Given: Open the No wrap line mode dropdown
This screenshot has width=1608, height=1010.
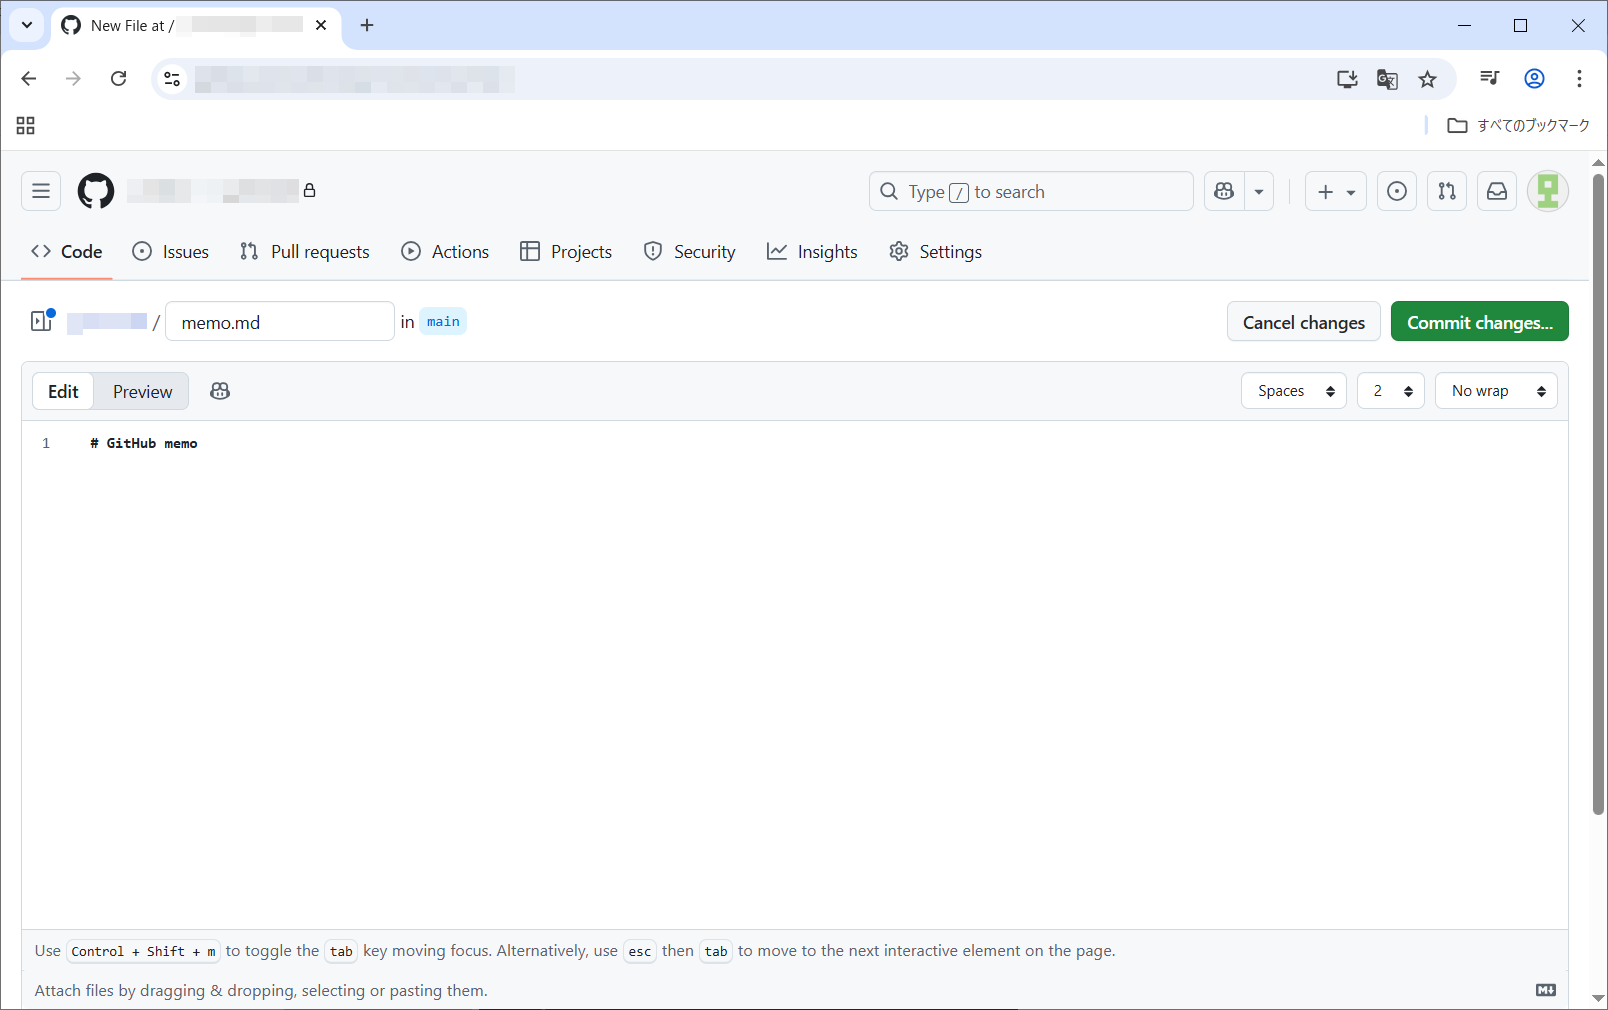Looking at the screenshot, I should (1496, 391).
